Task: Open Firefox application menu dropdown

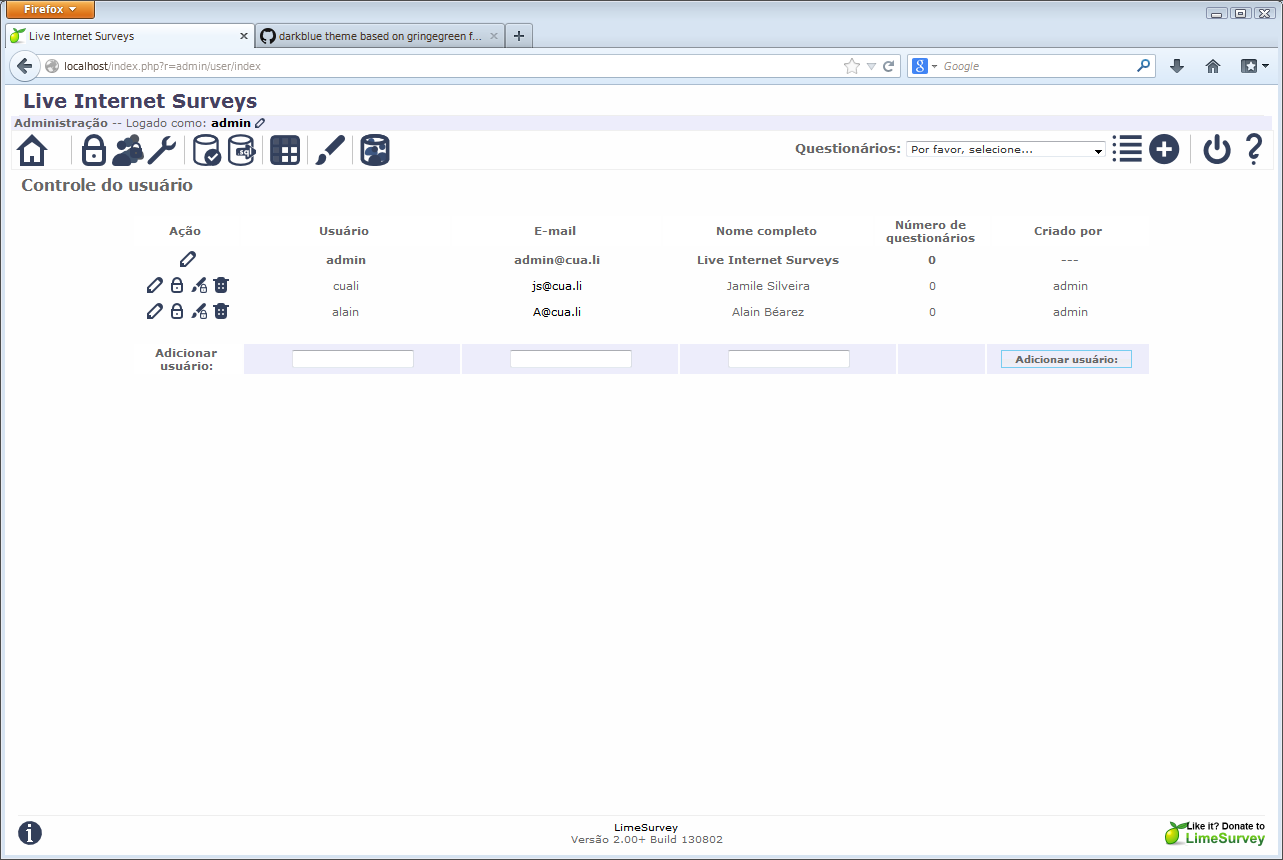Action: (x=51, y=9)
